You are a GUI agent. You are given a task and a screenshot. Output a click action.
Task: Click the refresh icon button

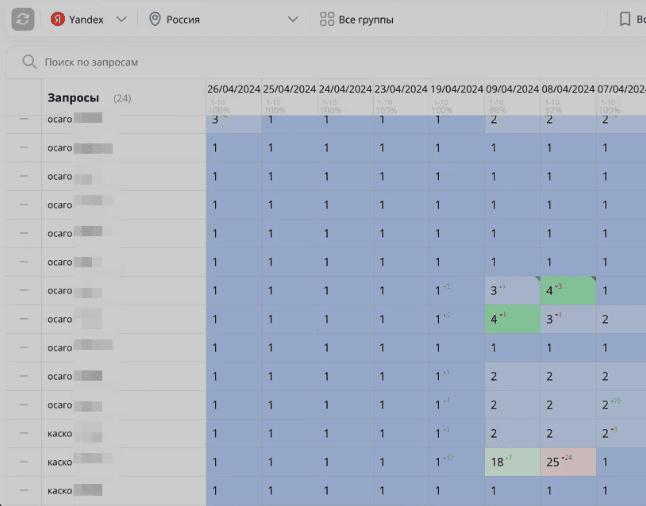[x=23, y=19]
